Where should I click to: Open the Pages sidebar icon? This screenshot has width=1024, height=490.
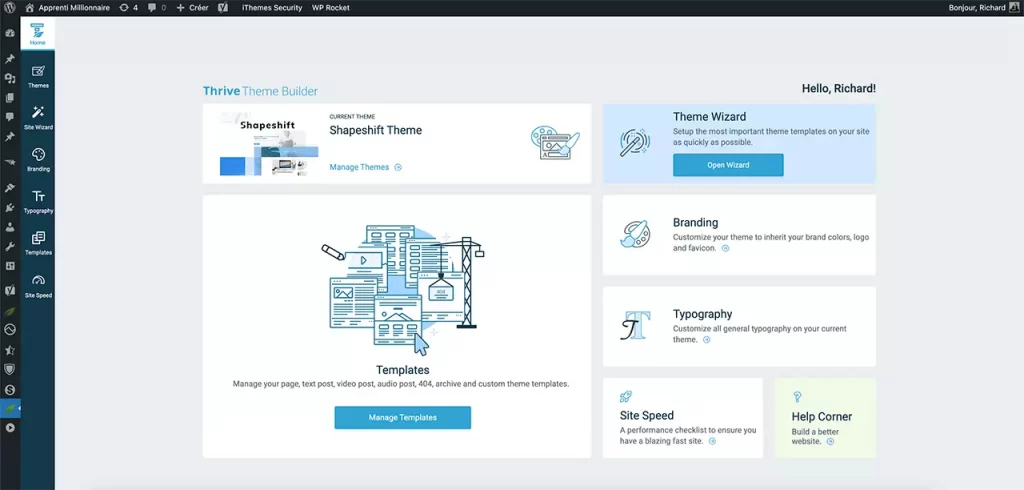pyautogui.click(x=10, y=98)
